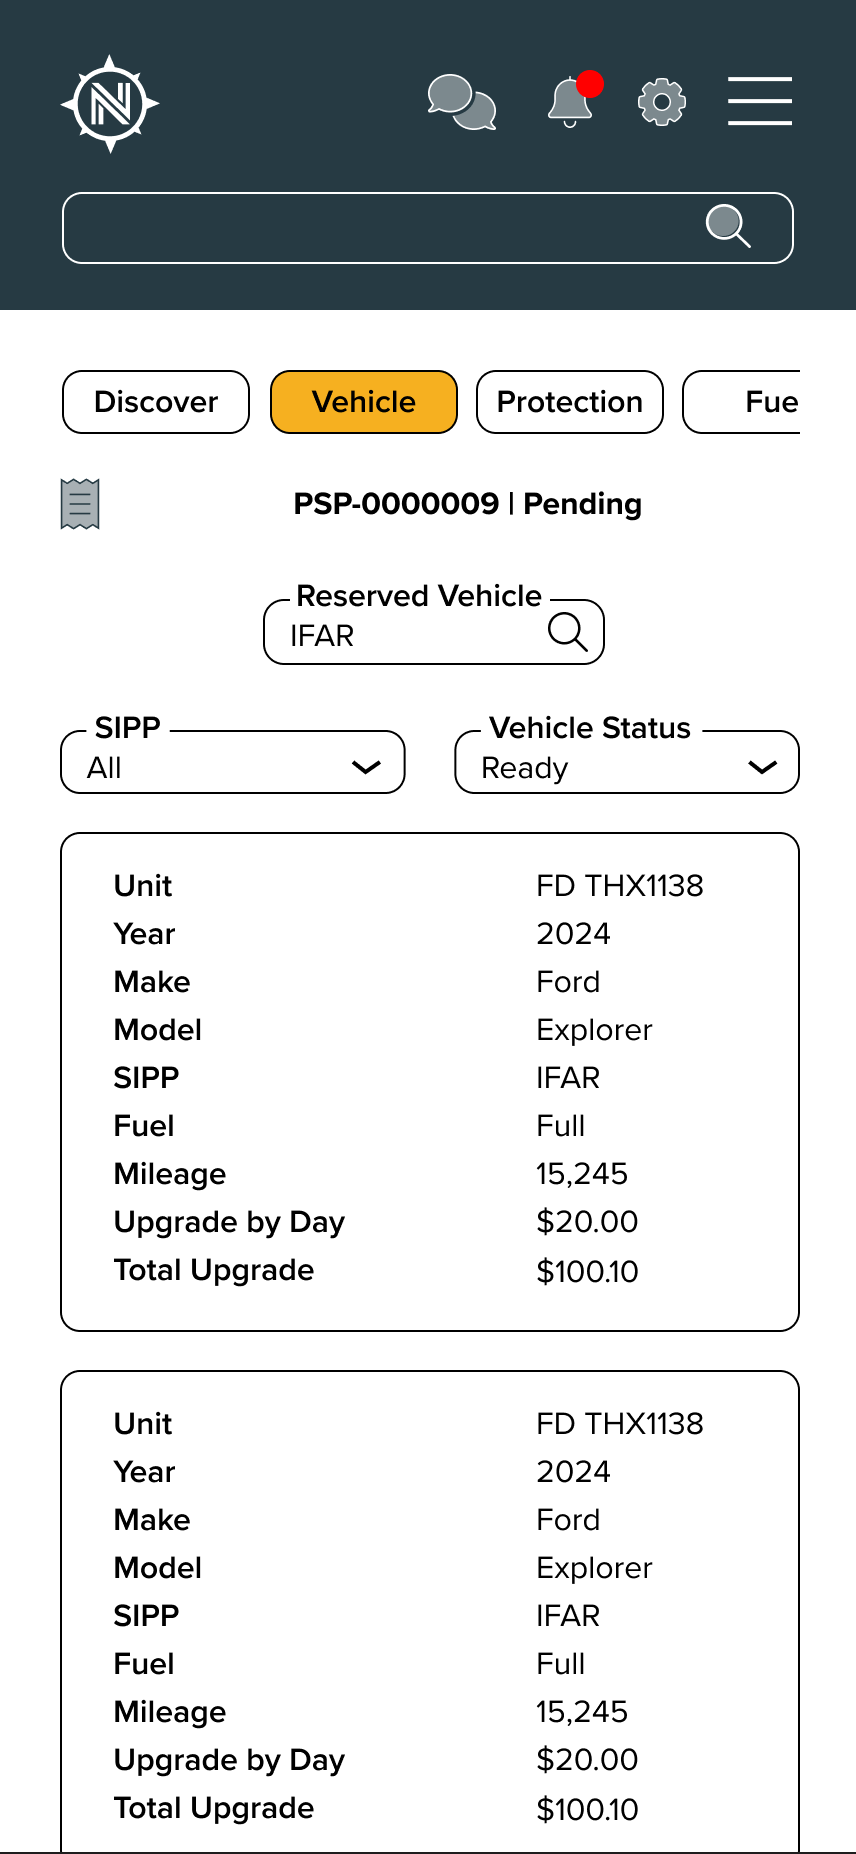Open the notifications bell
This screenshot has height=1854, width=856.
tap(571, 102)
